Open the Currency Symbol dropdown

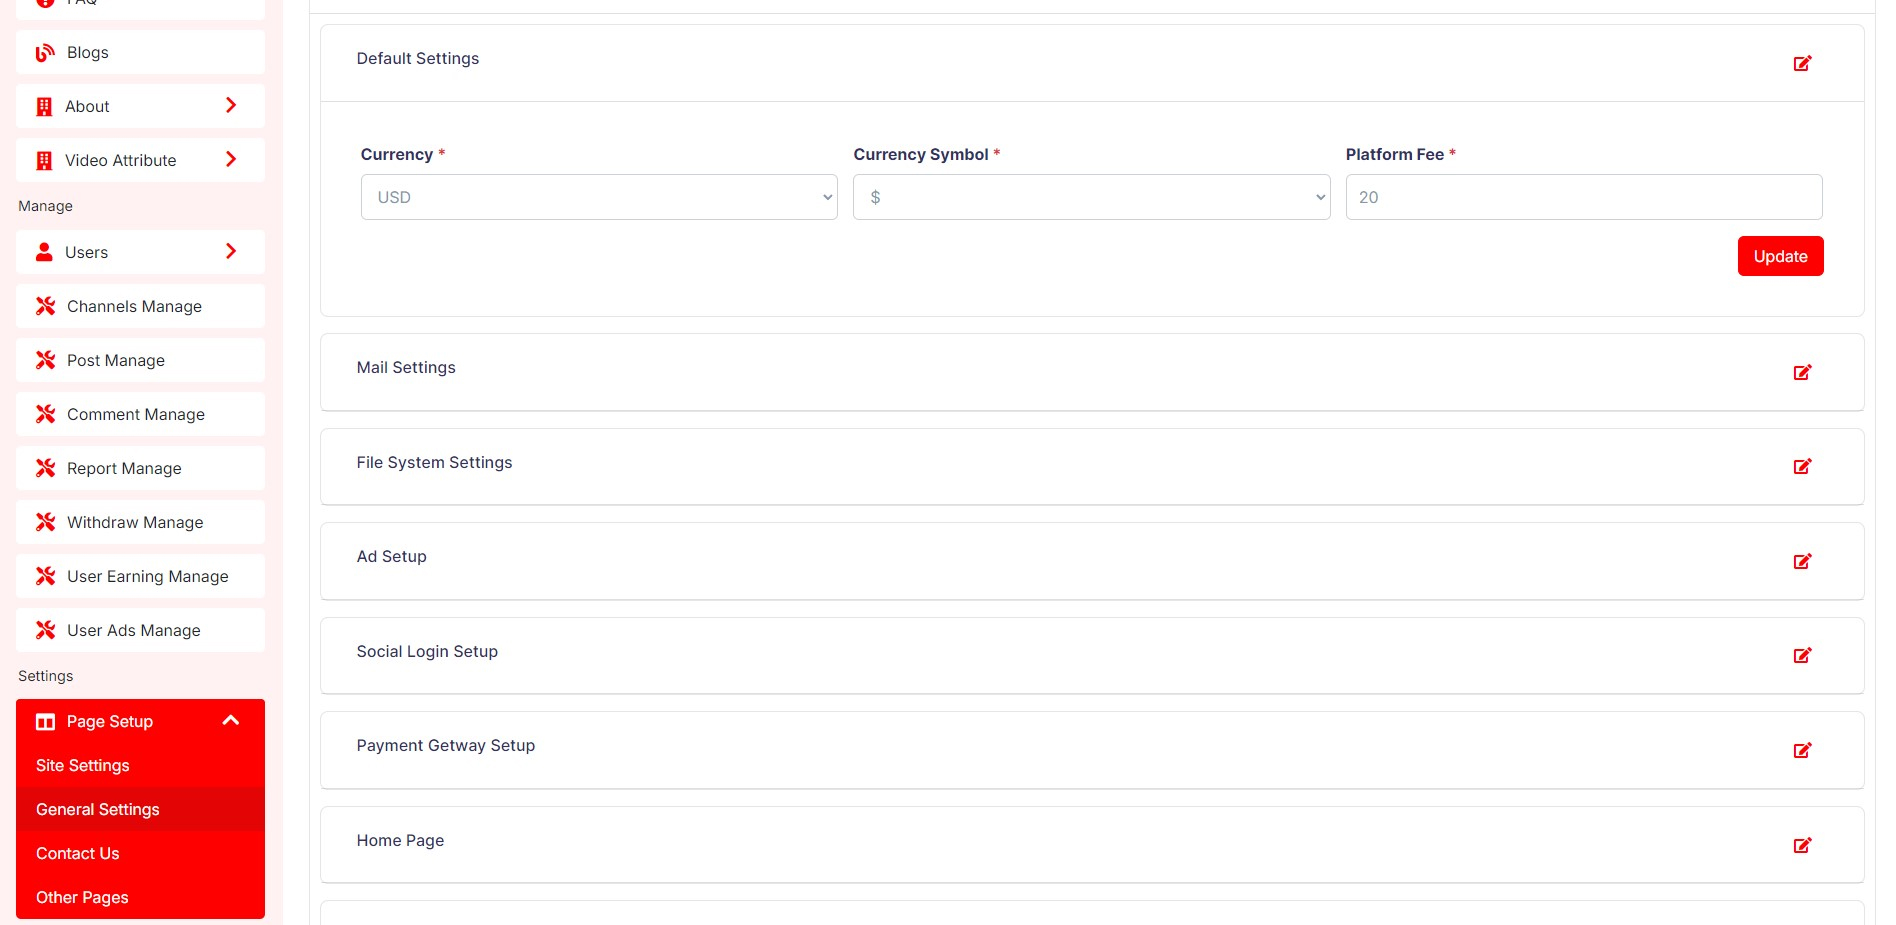pos(1090,197)
